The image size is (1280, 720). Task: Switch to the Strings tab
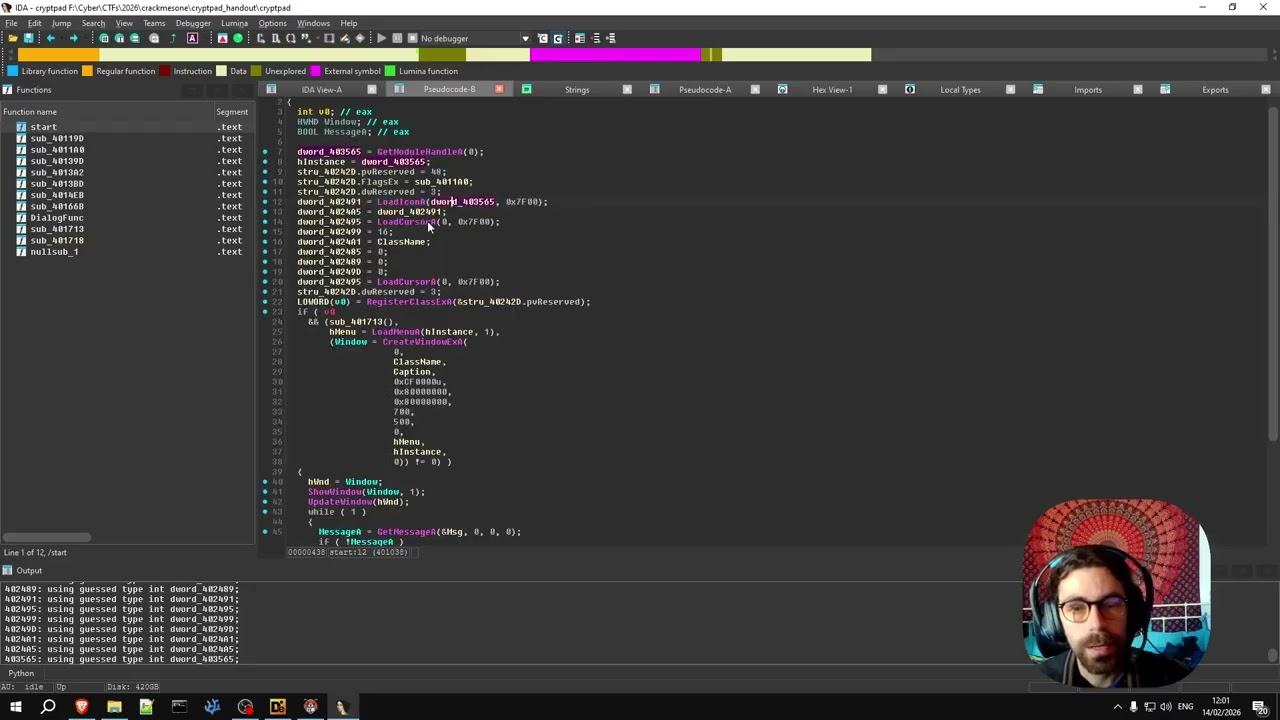click(x=576, y=90)
